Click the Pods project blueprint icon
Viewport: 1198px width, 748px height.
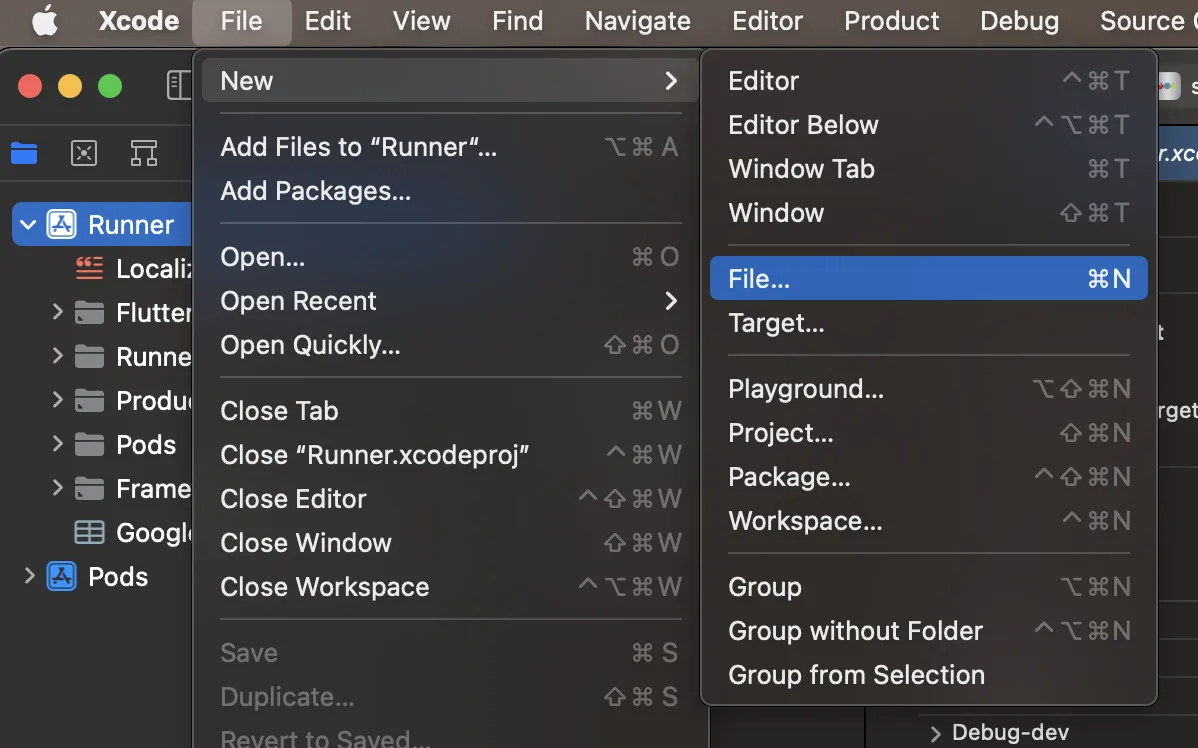click(62, 577)
